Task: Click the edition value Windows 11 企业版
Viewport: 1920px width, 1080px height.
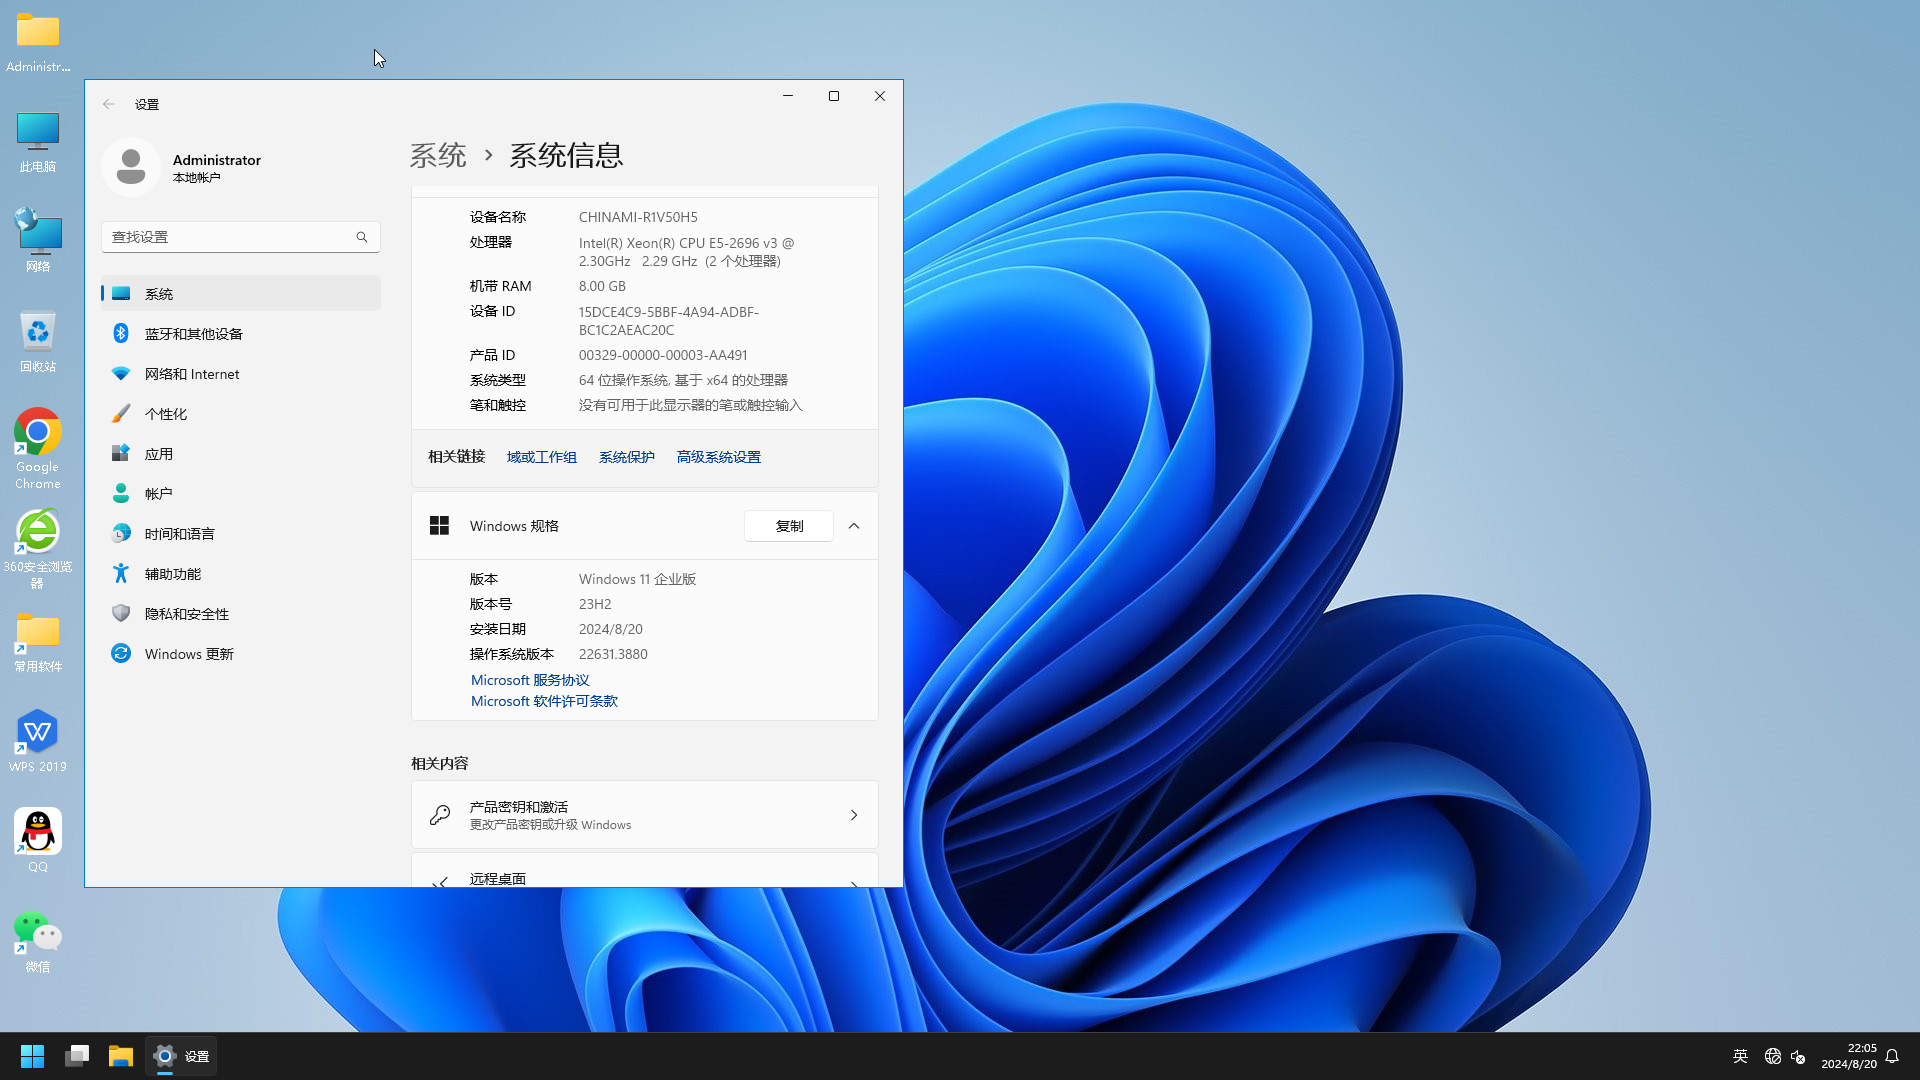Action: (637, 579)
